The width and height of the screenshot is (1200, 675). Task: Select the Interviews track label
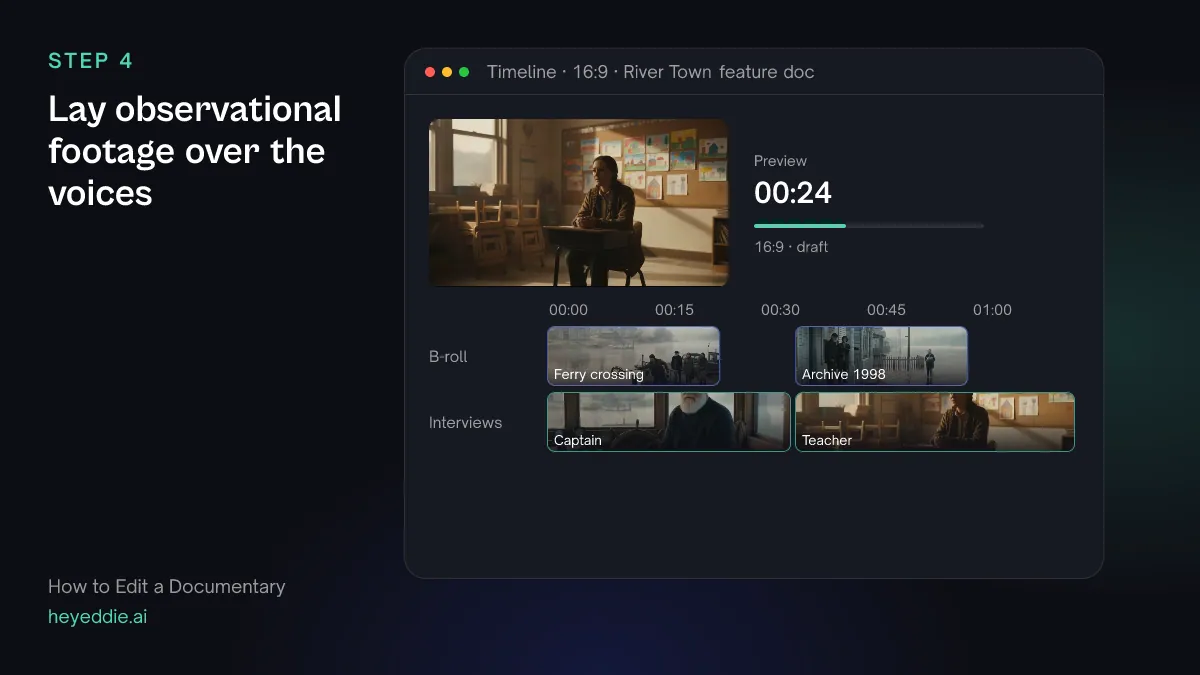tap(465, 423)
